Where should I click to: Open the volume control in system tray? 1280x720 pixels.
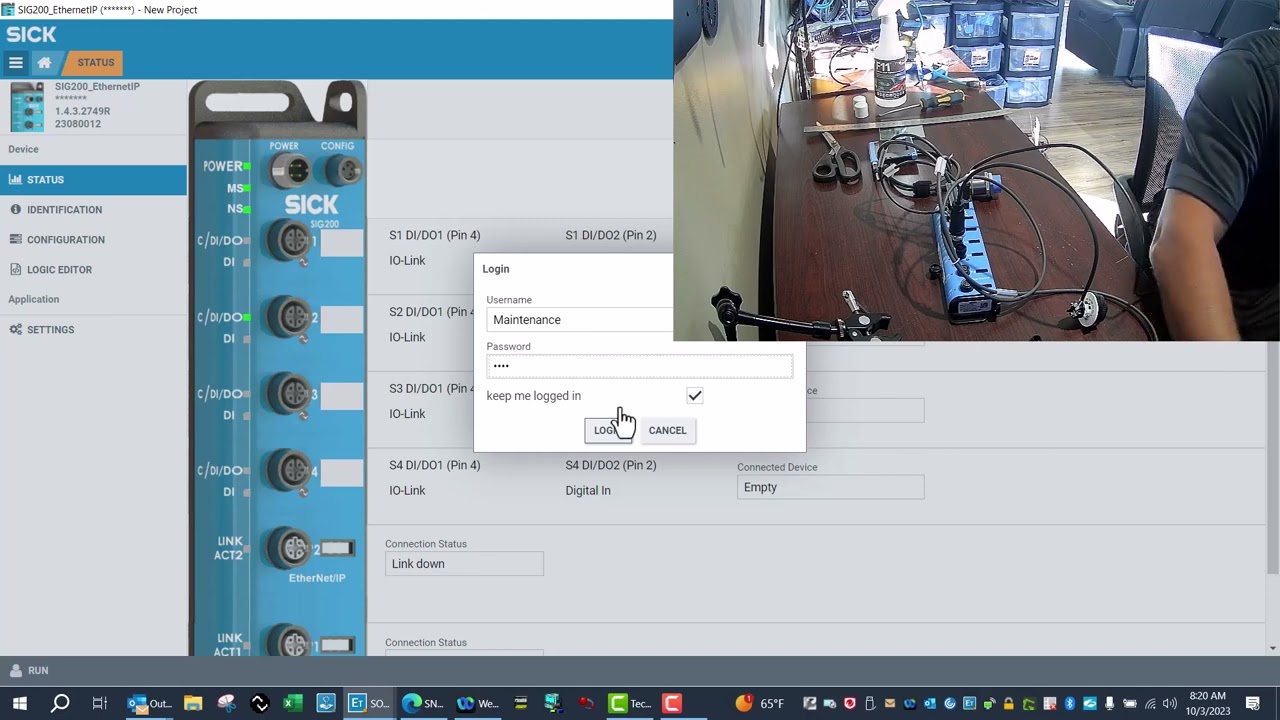(x=1169, y=703)
